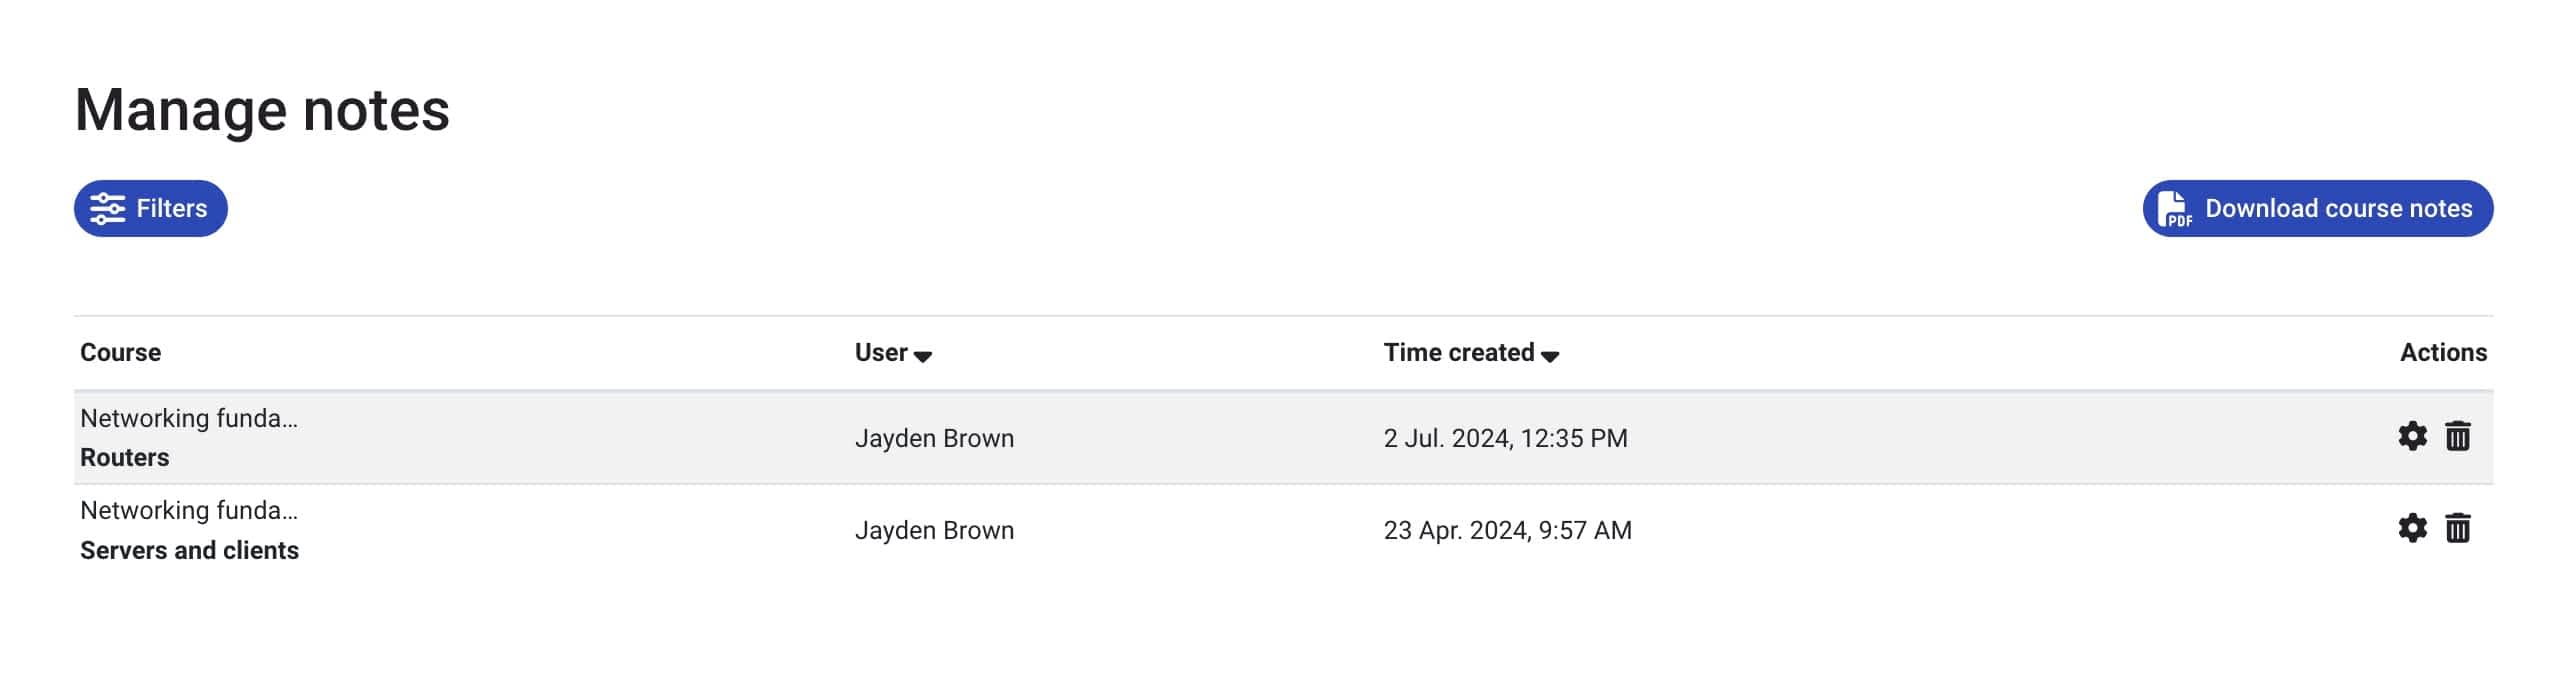
Task: Click the 23 Apr. 2024, 9:57 AM timestamp
Action: point(1507,530)
